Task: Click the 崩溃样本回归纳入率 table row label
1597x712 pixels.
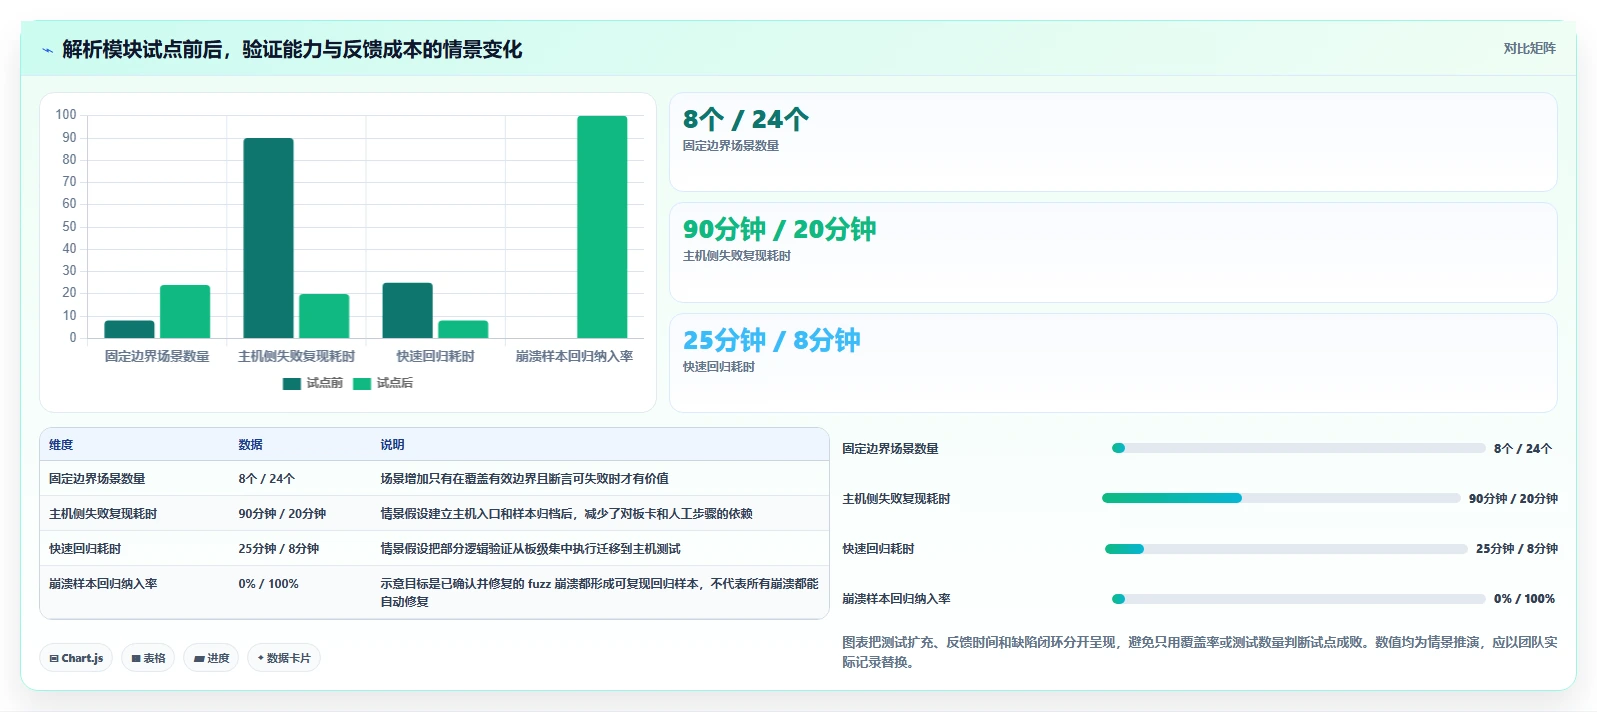Action: [x=103, y=584]
